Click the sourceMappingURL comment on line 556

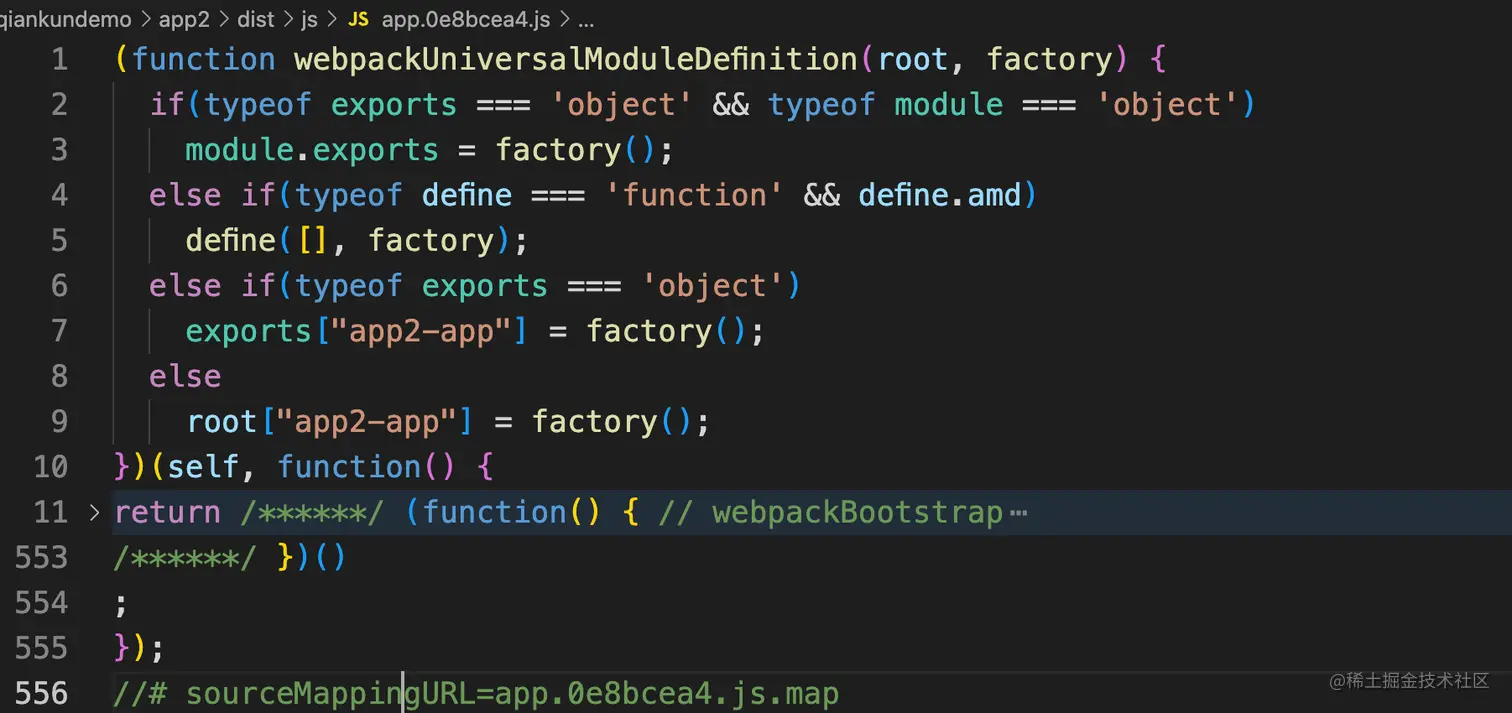click(x=476, y=693)
